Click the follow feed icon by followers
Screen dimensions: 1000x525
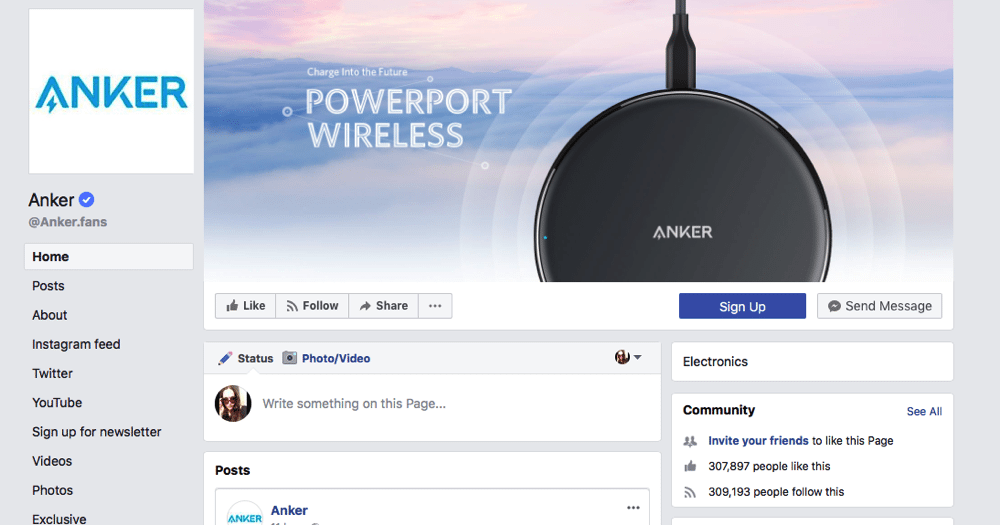pos(690,492)
